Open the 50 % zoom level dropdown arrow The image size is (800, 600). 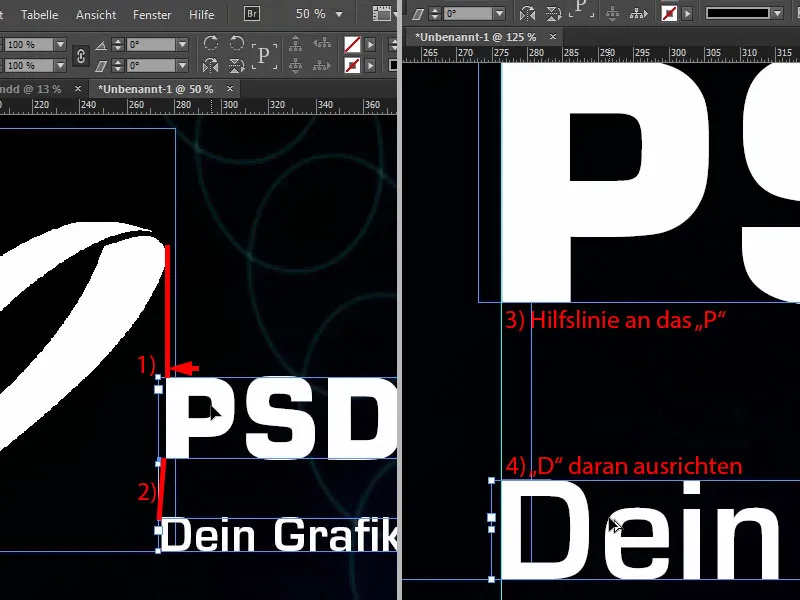click(x=339, y=14)
